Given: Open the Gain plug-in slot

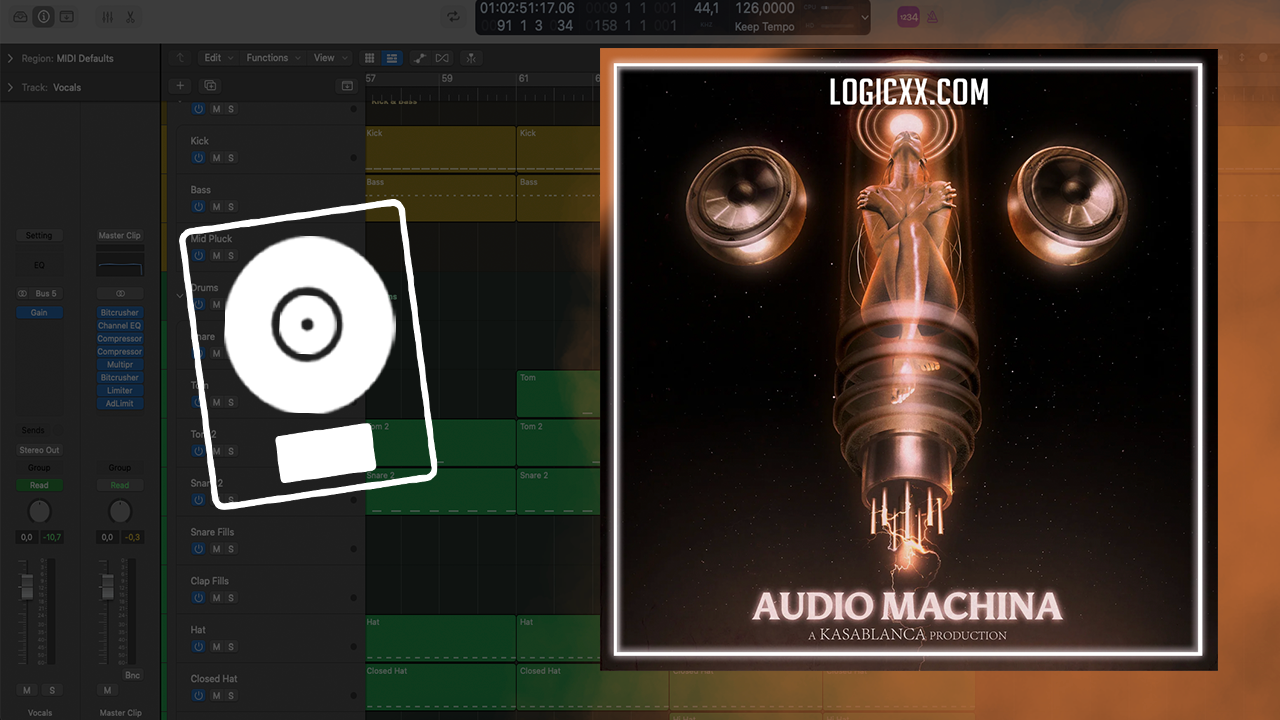Looking at the screenshot, I should click(39, 313).
